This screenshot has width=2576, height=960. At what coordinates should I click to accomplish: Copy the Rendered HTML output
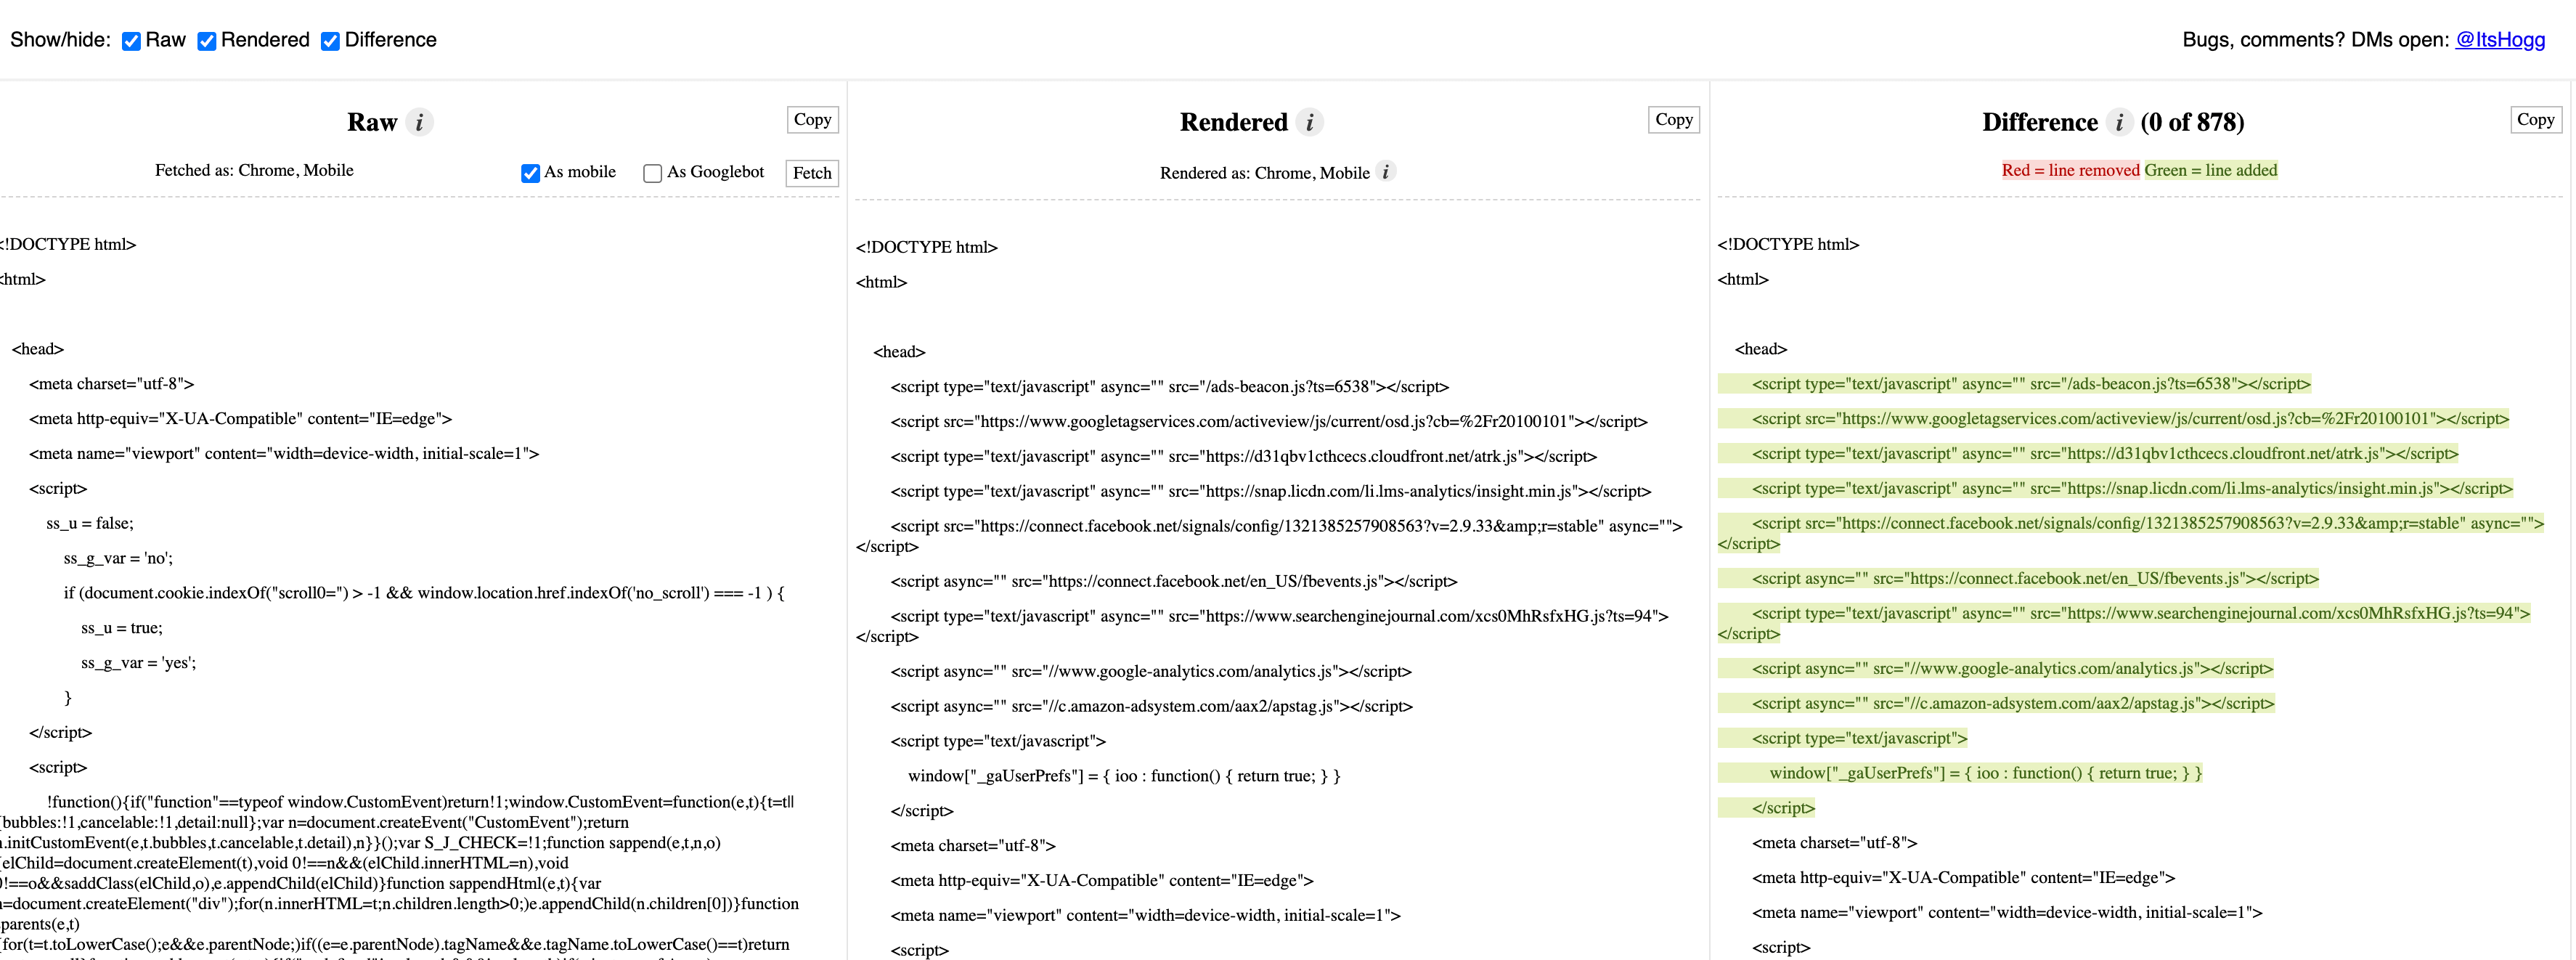click(1673, 119)
